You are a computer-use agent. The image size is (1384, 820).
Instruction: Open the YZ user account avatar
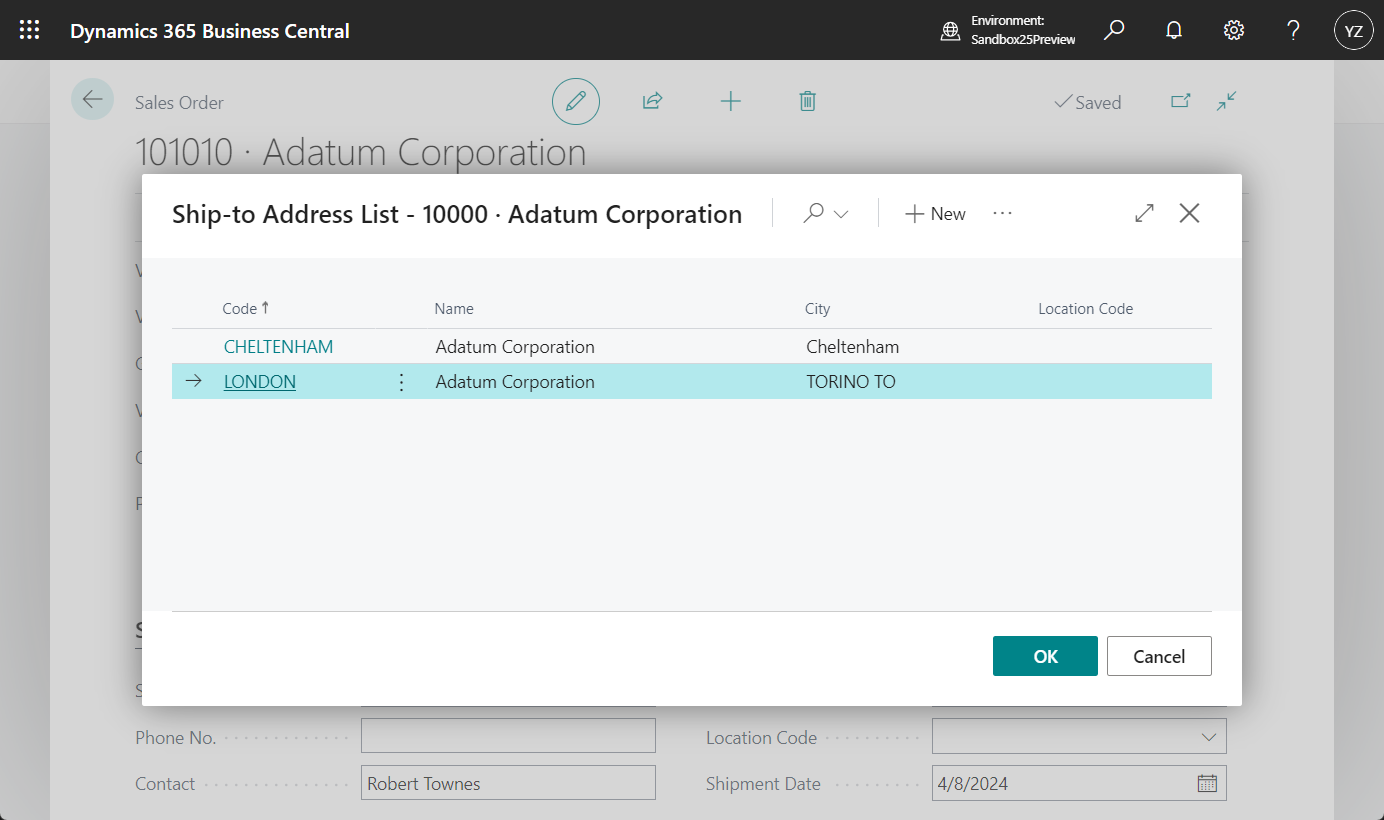1353,30
